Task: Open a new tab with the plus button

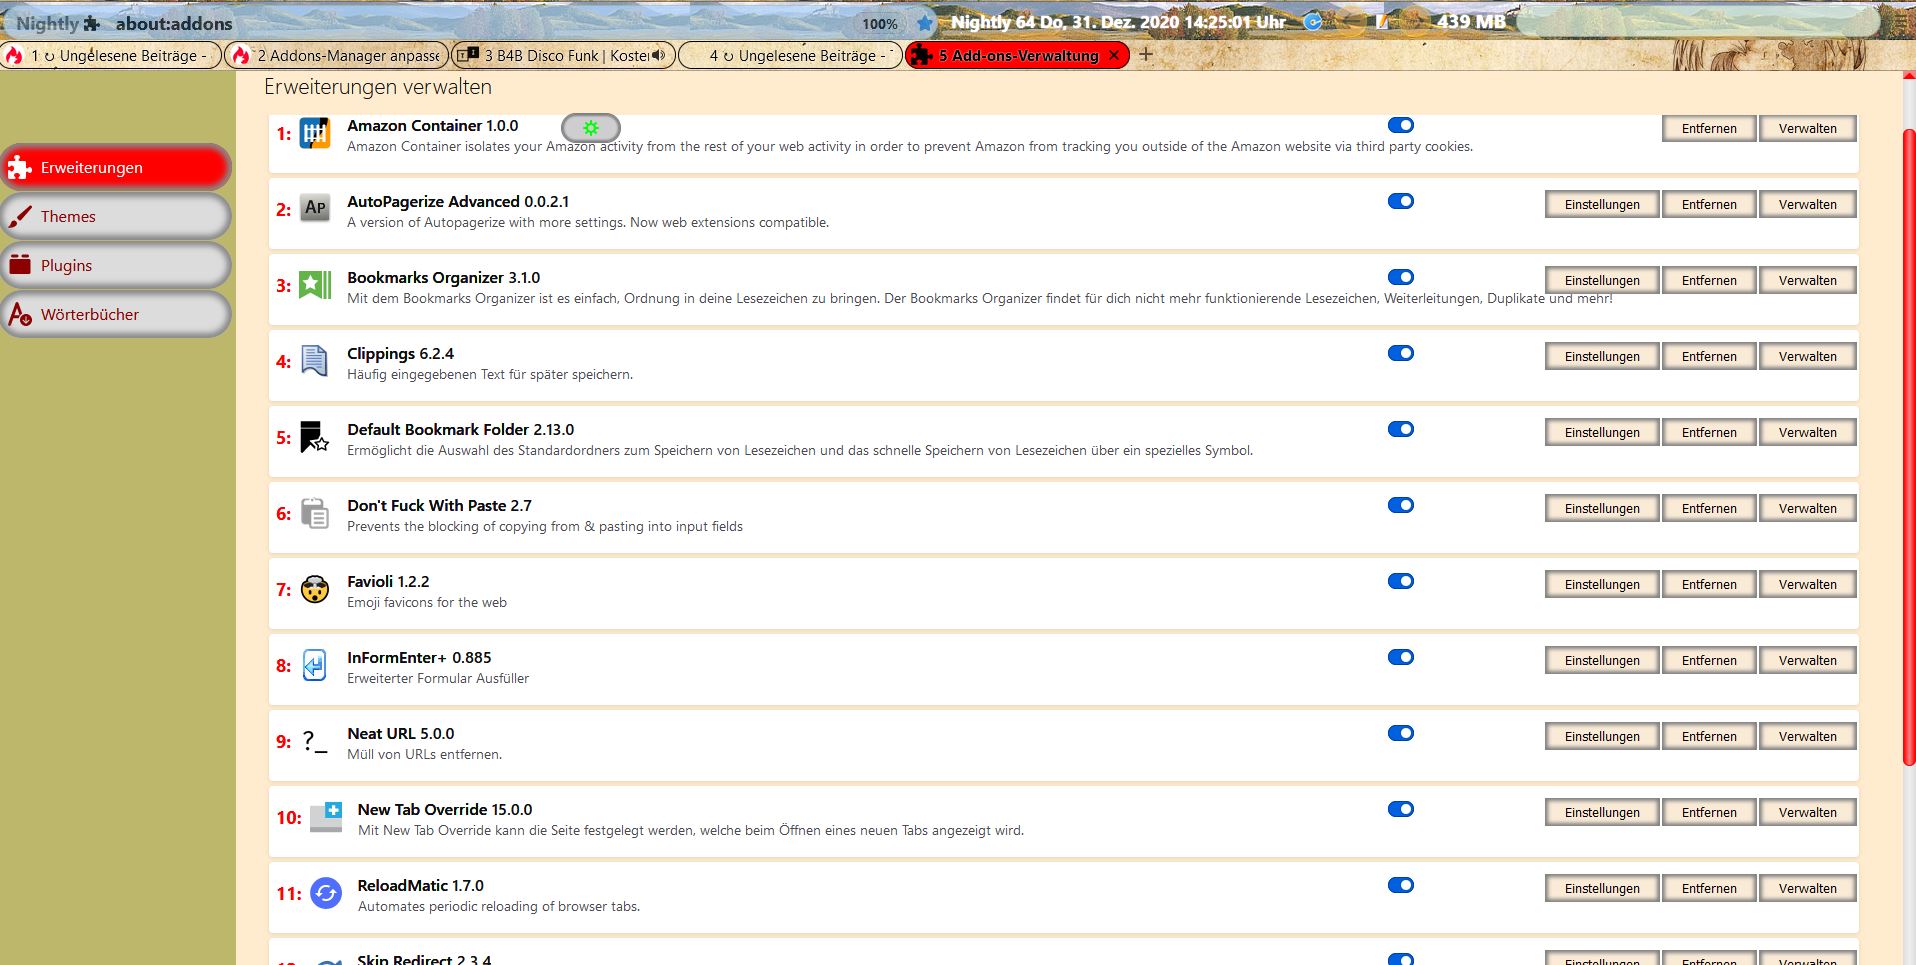Action: [x=1146, y=55]
